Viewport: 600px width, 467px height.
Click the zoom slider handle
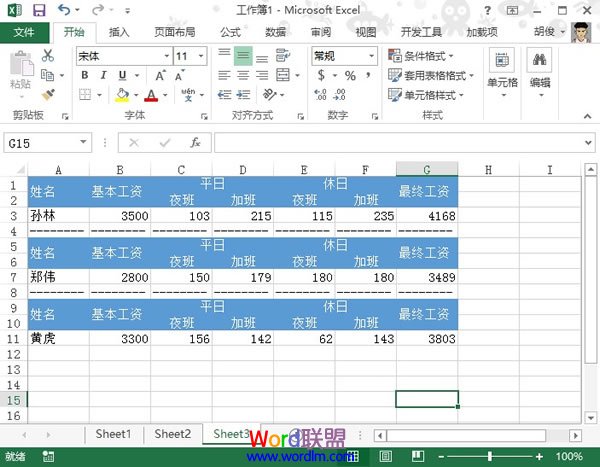(x=489, y=456)
